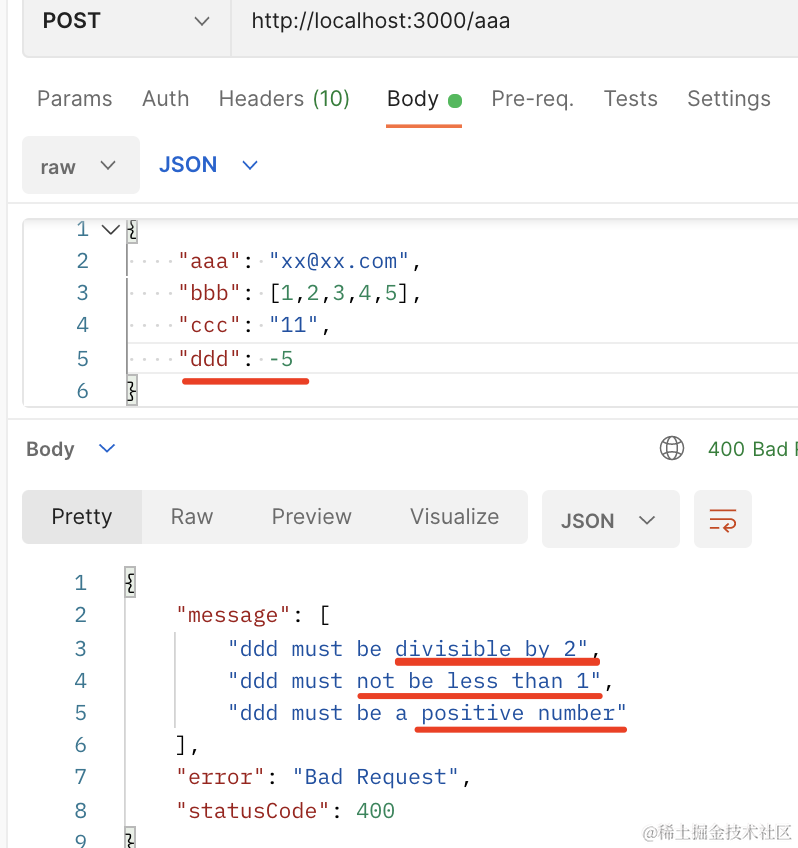This screenshot has width=798, height=848.
Task: Show the Preview response view
Action: pyautogui.click(x=311, y=517)
